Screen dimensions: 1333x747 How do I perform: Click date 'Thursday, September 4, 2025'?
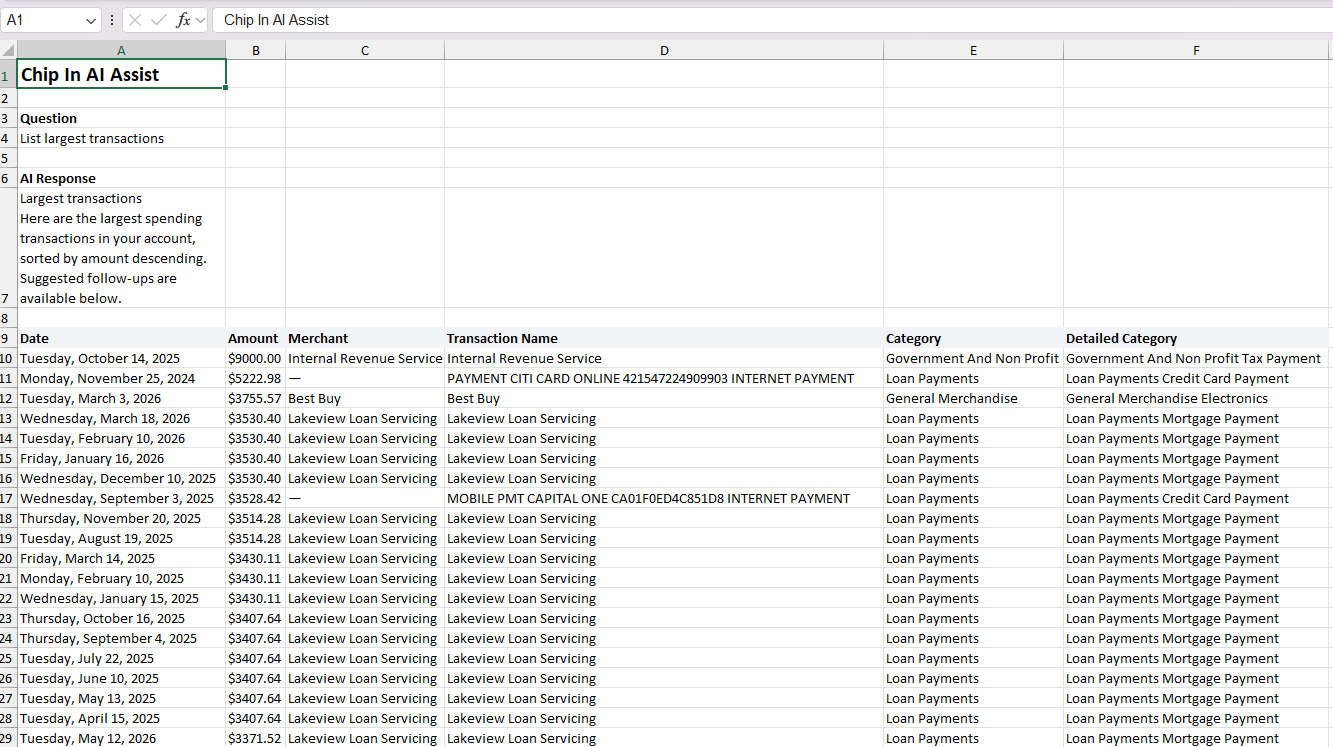(121, 638)
